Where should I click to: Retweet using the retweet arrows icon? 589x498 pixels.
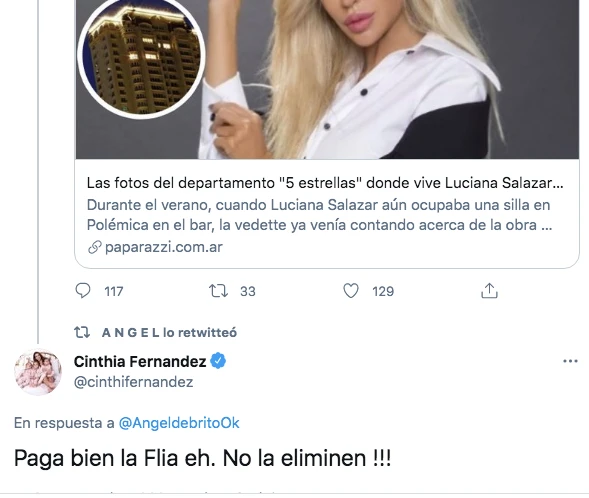click(x=218, y=291)
